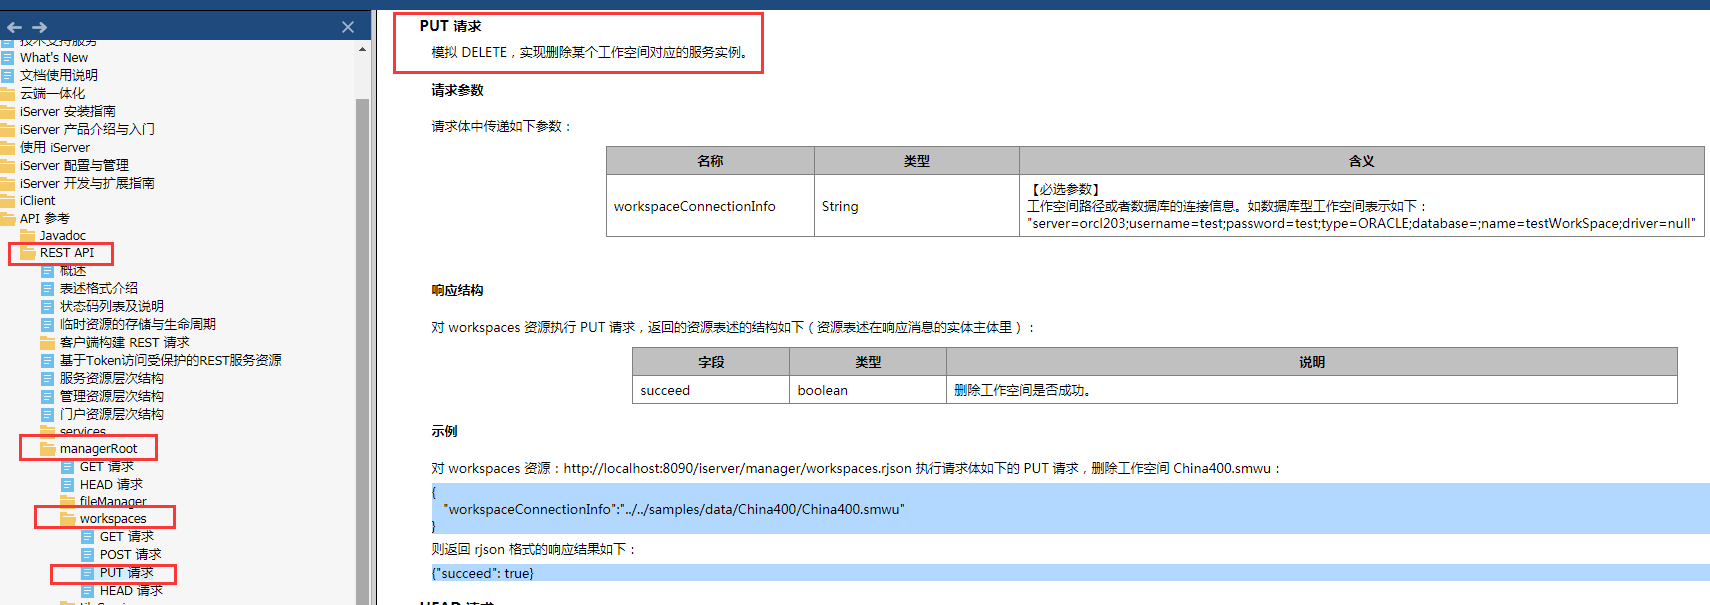Click the 请求参数 section heading

(x=457, y=90)
